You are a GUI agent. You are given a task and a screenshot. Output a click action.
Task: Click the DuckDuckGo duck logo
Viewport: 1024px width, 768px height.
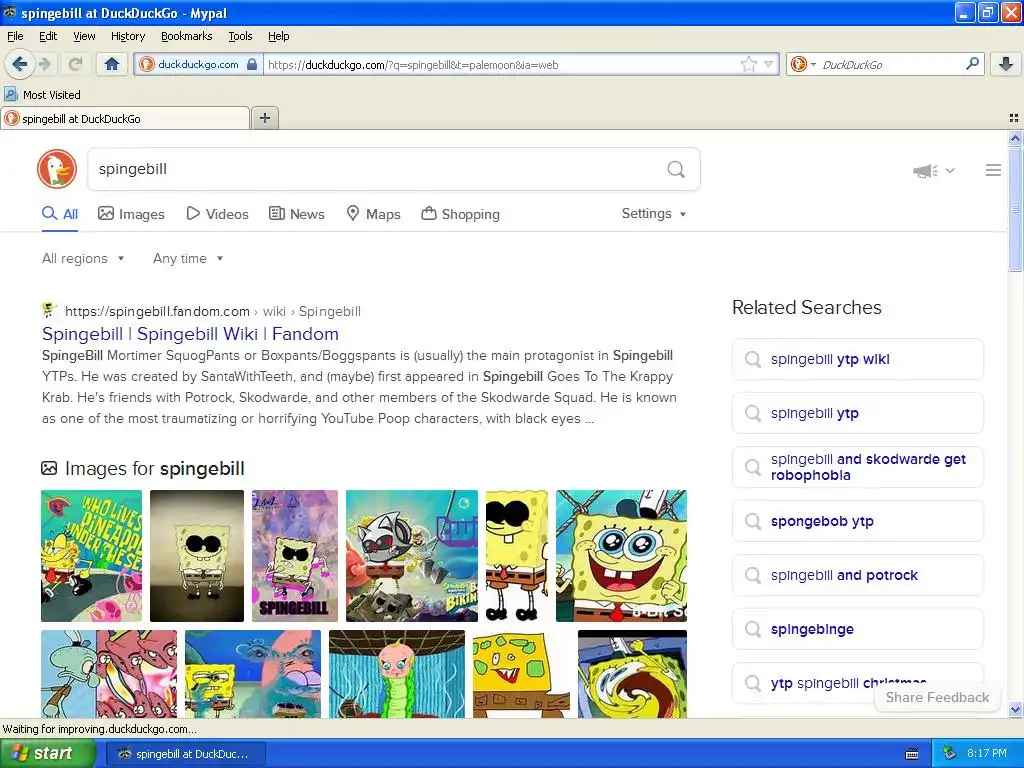click(57, 169)
